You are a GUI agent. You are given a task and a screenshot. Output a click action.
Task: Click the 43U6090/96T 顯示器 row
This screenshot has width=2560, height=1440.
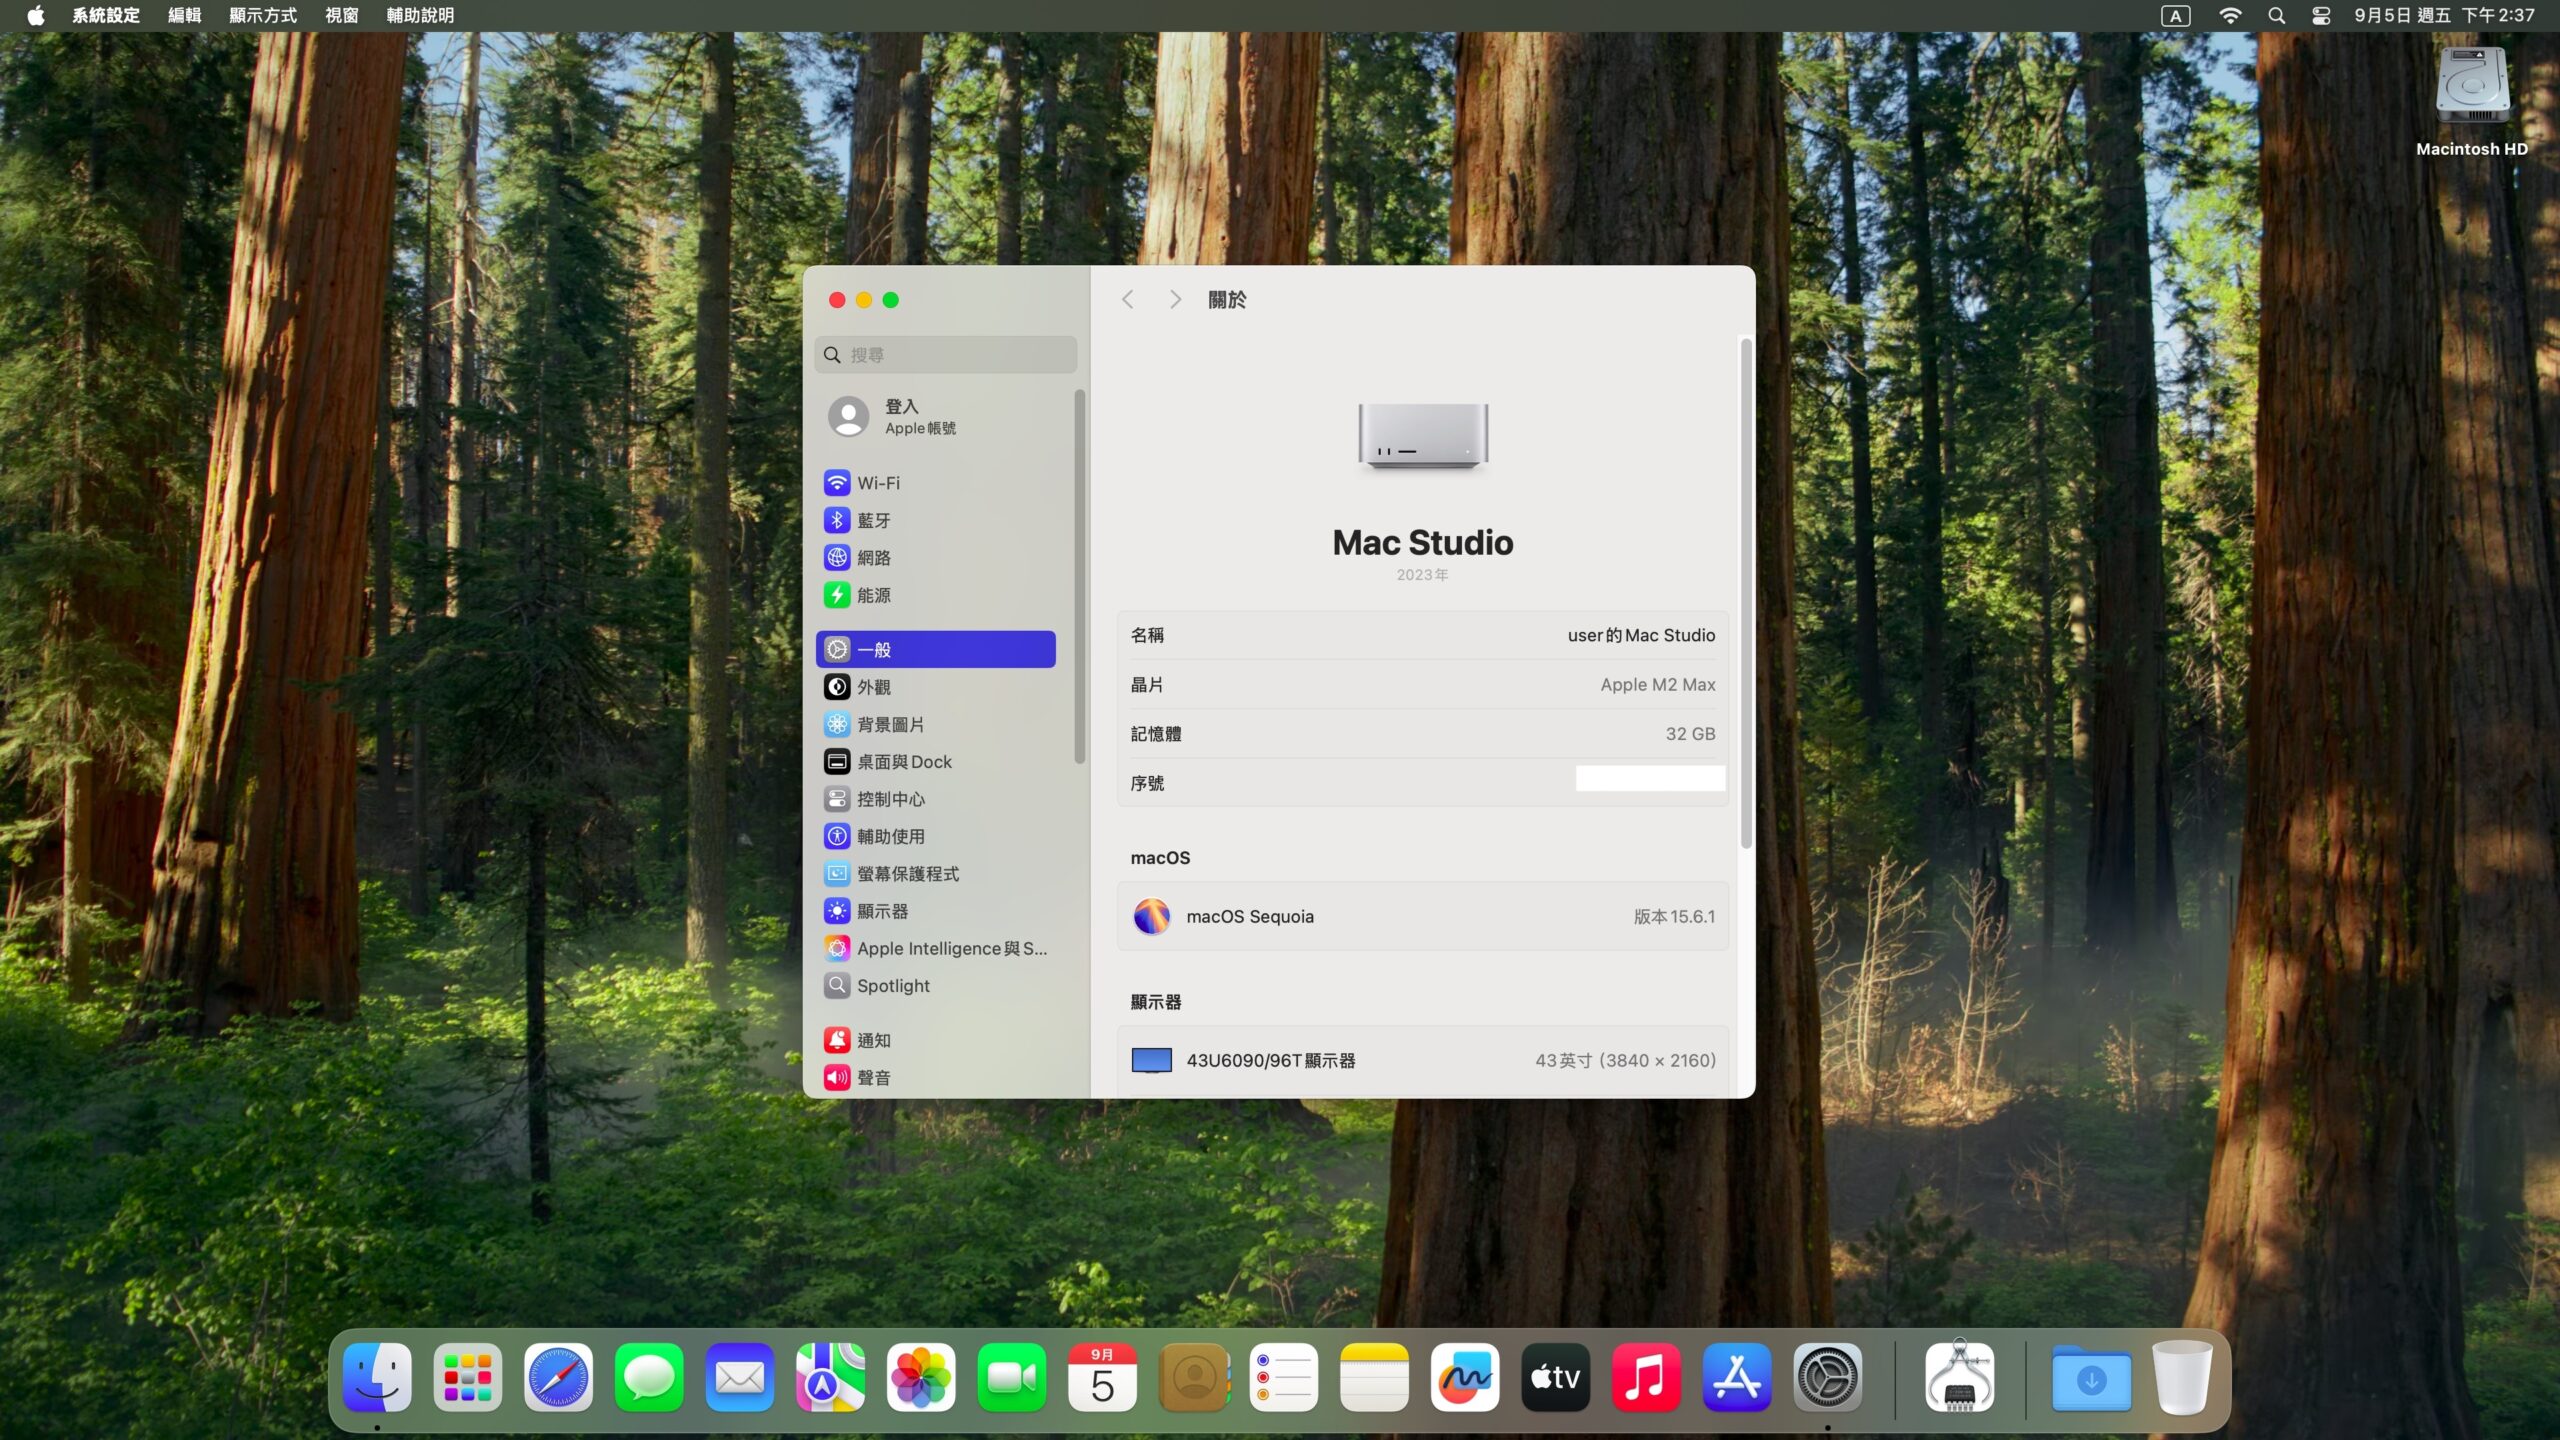[1422, 1061]
